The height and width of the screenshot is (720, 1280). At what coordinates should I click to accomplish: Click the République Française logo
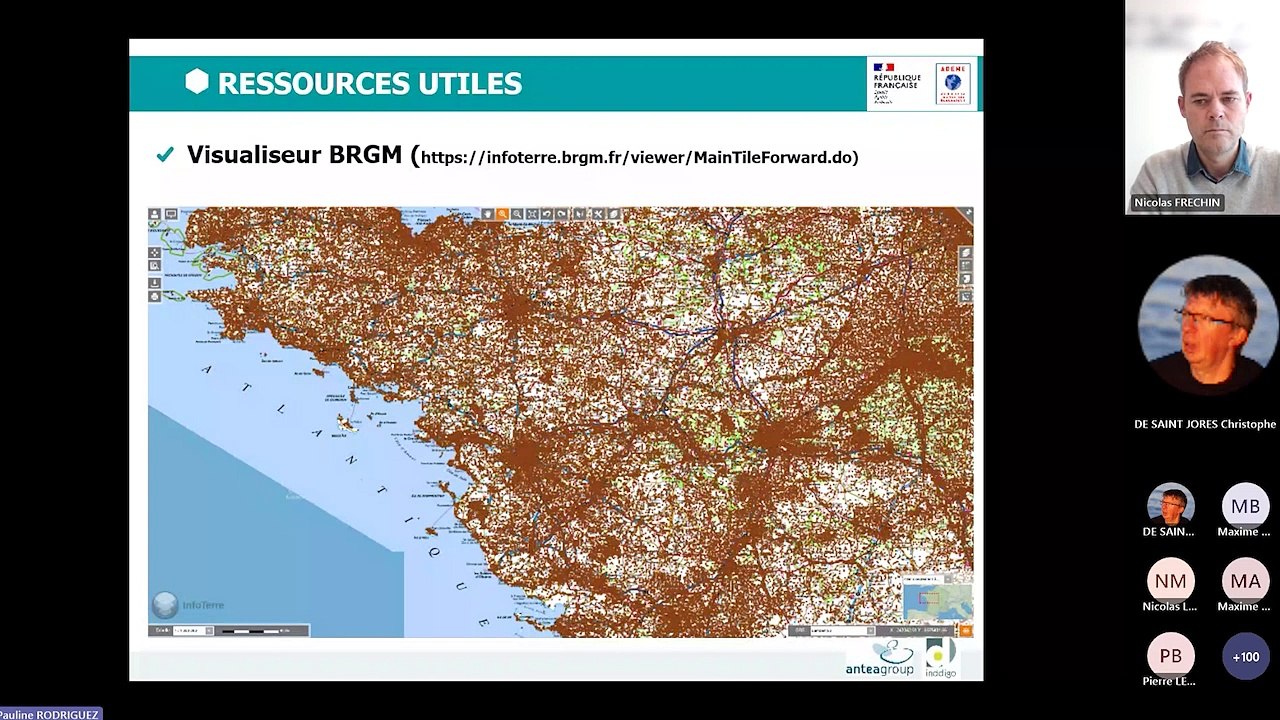pos(897,83)
